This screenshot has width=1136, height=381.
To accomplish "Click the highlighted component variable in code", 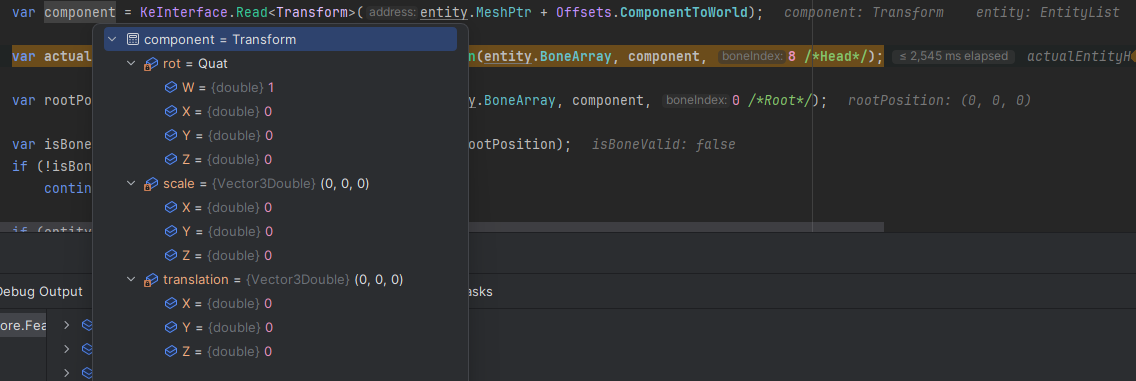I will pyautogui.click(x=80, y=12).
